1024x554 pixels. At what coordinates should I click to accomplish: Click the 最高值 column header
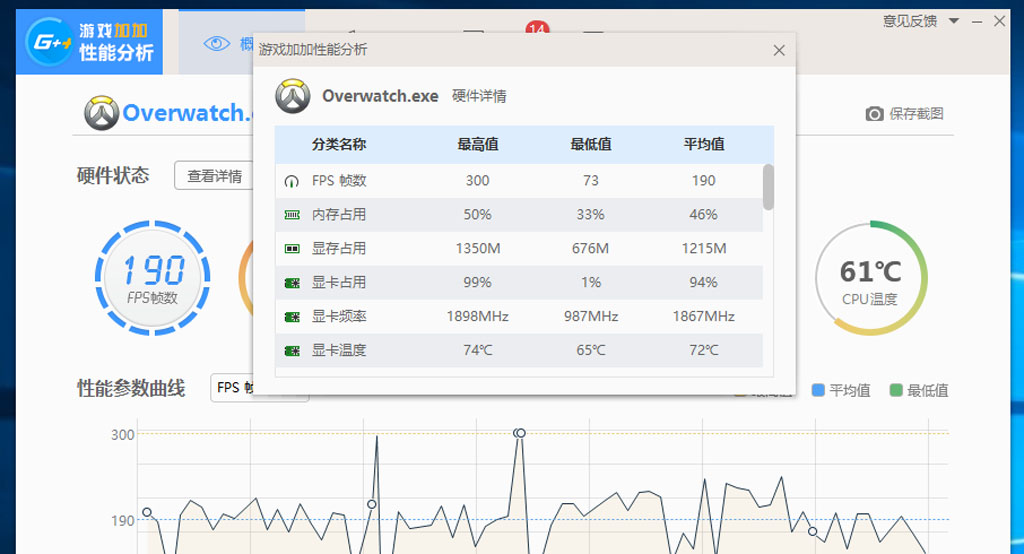(x=477, y=144)
